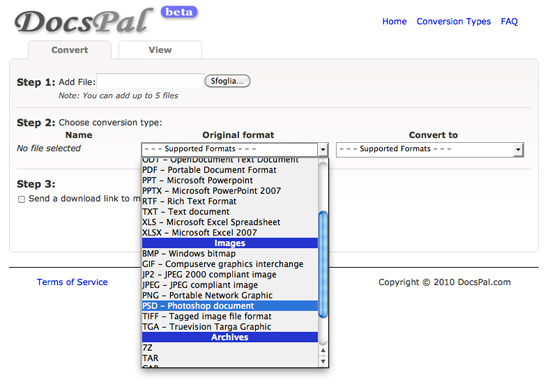Switch to the Convert tab

(70, 50)
